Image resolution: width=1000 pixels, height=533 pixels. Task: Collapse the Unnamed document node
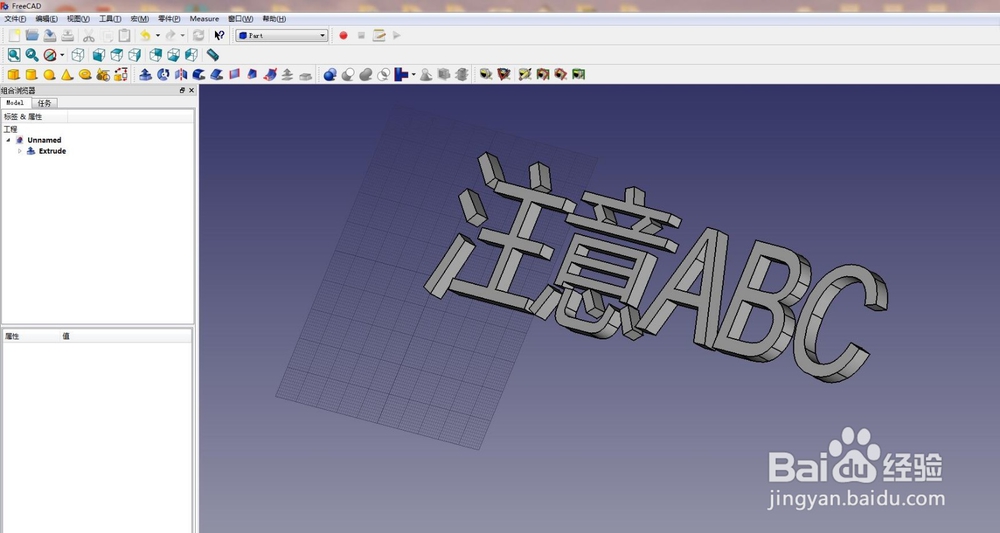[8, 140]
